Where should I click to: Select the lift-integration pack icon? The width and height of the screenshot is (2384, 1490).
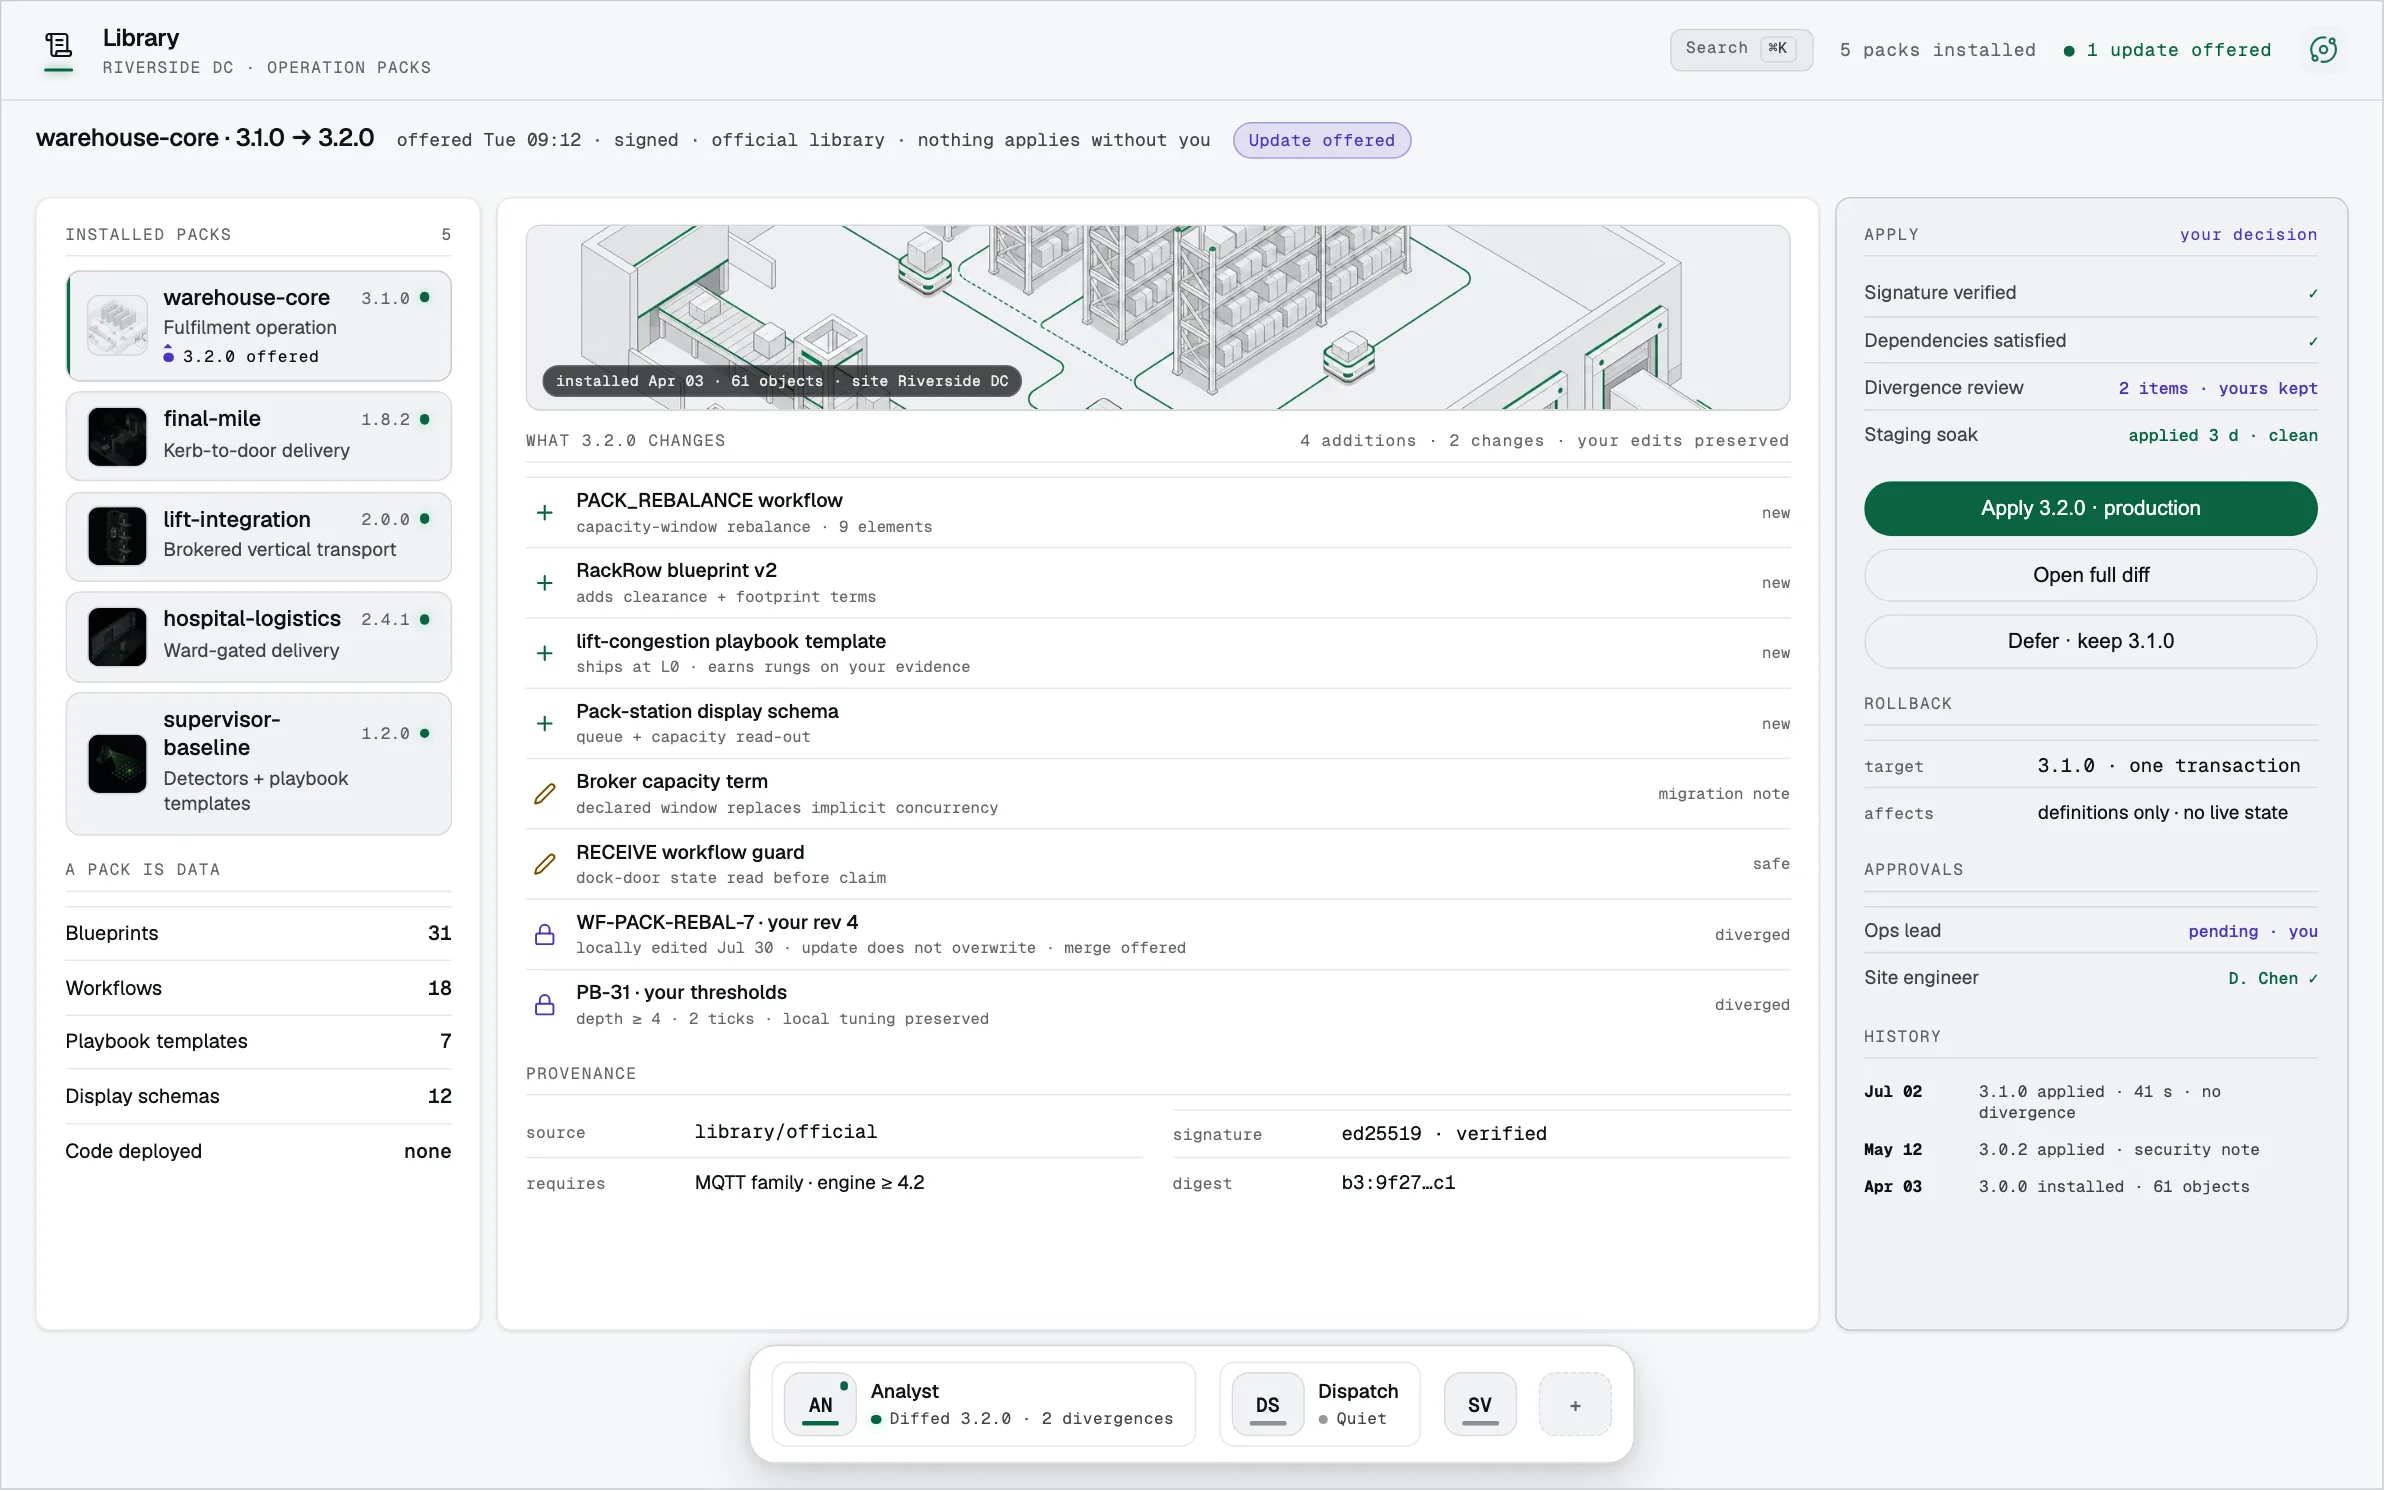(117, 536)
